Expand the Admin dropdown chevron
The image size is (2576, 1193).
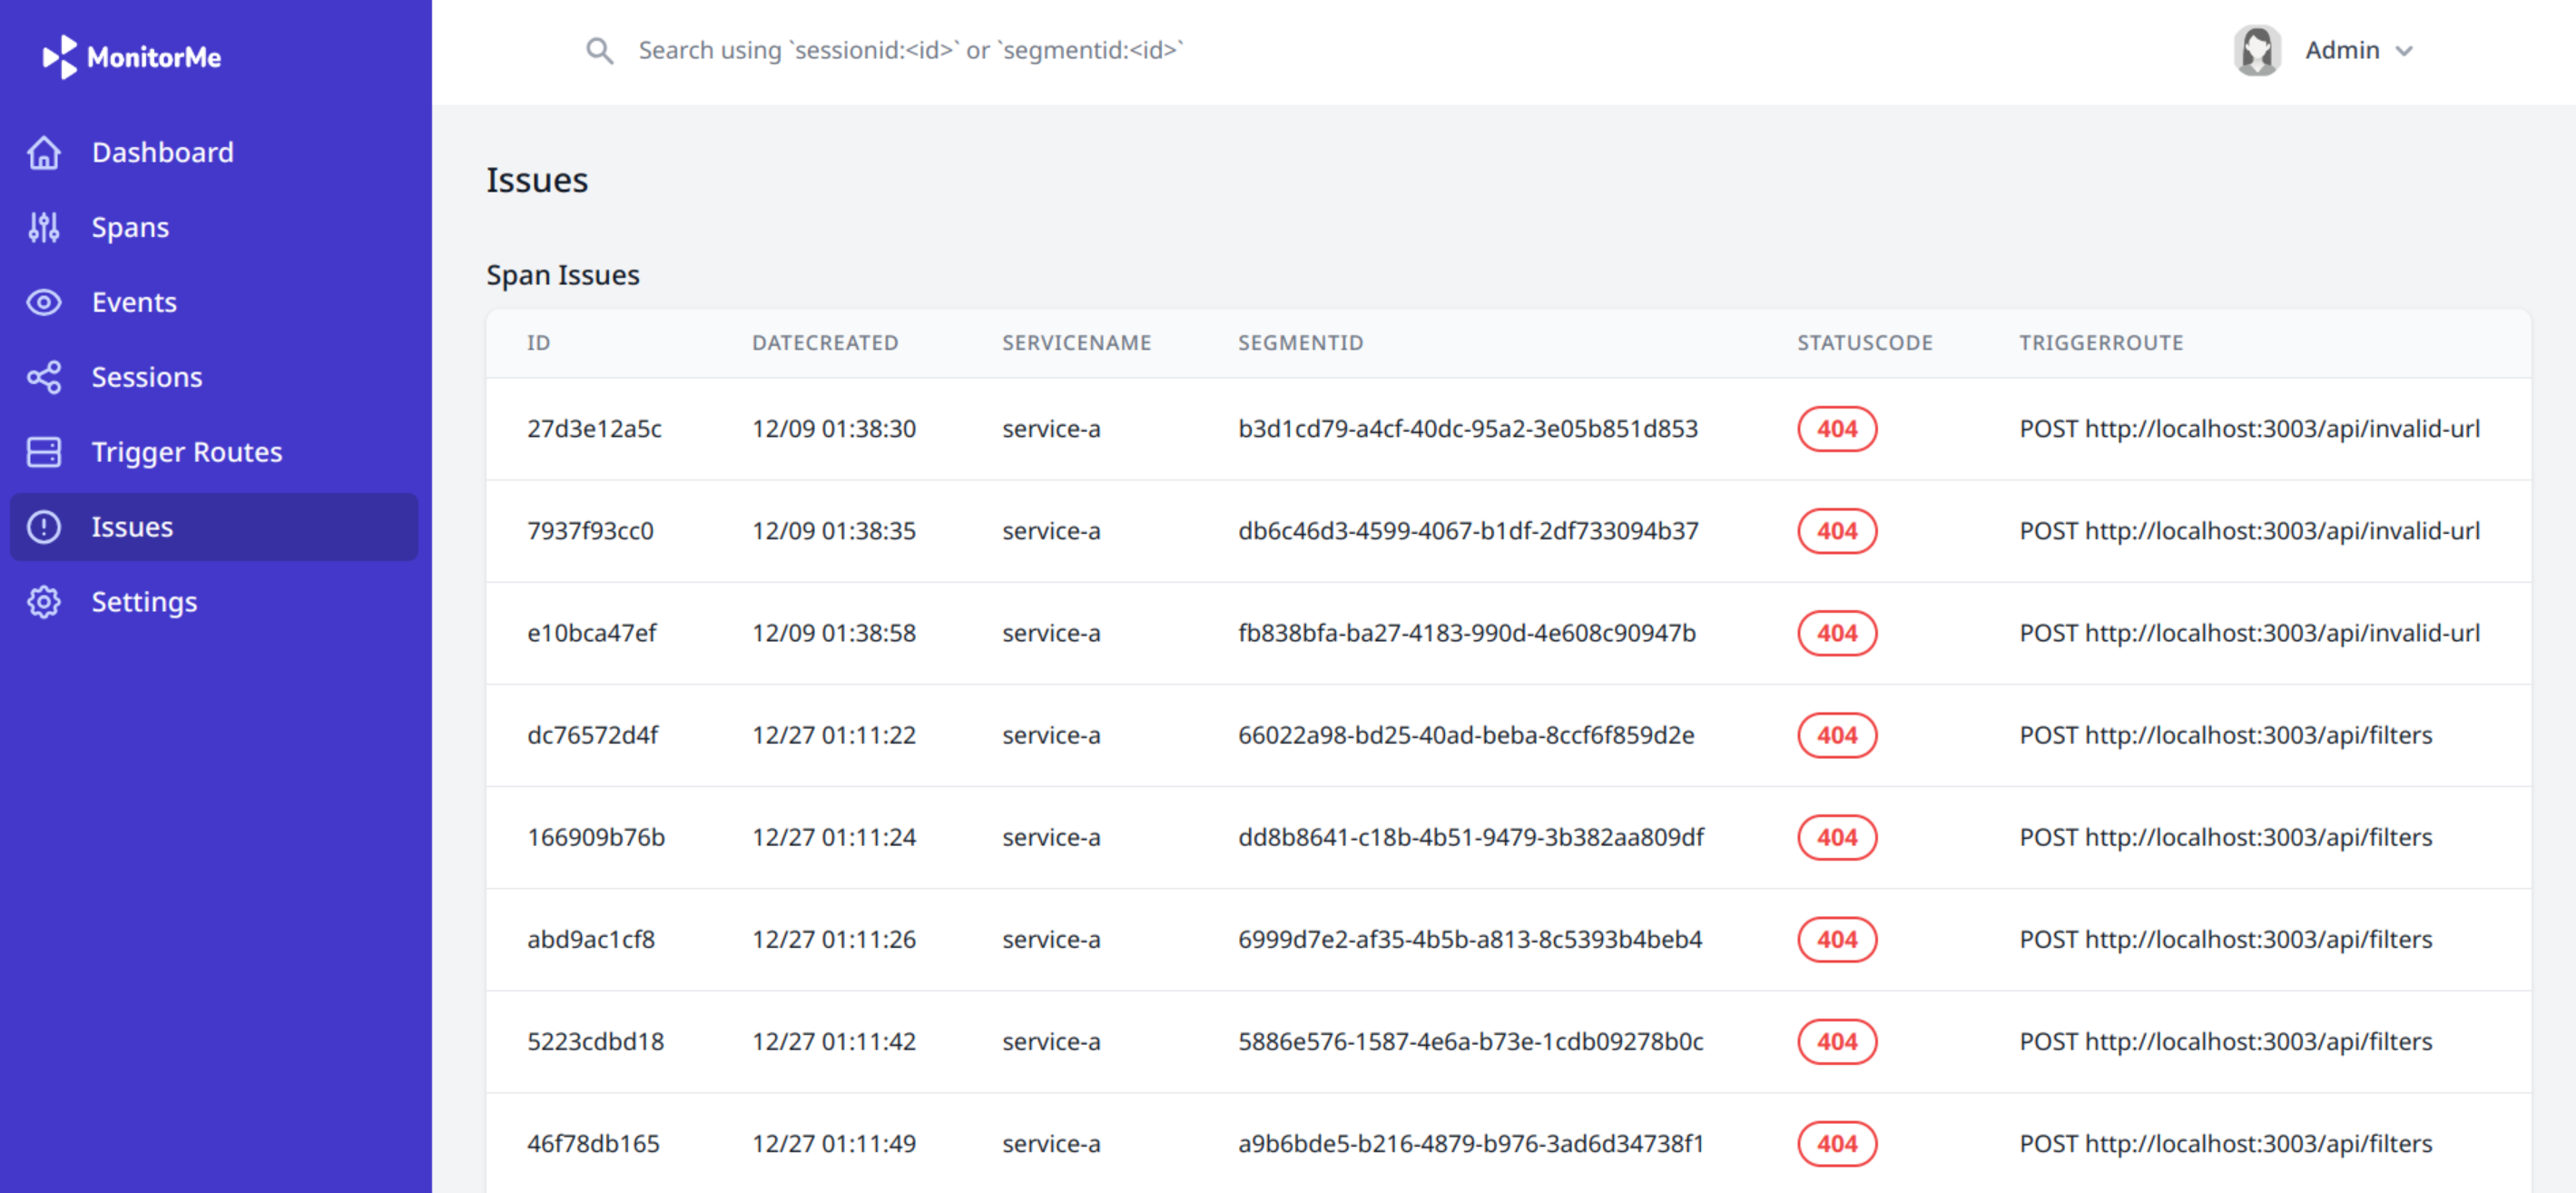(2405, 51)
